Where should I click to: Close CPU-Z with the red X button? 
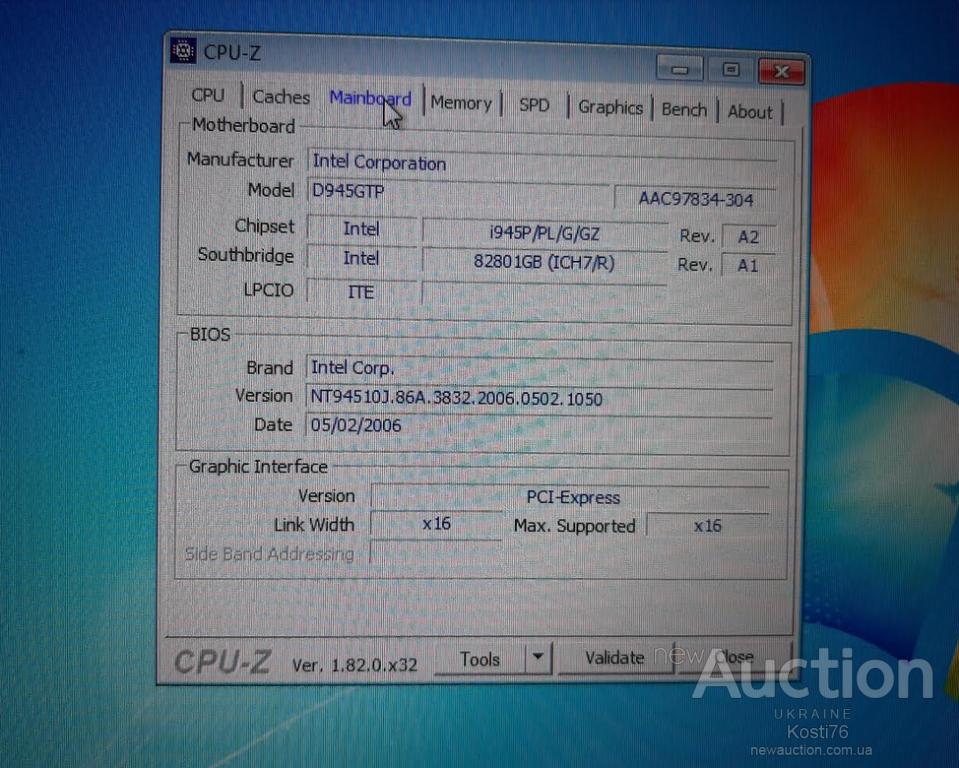pos(781,72)
